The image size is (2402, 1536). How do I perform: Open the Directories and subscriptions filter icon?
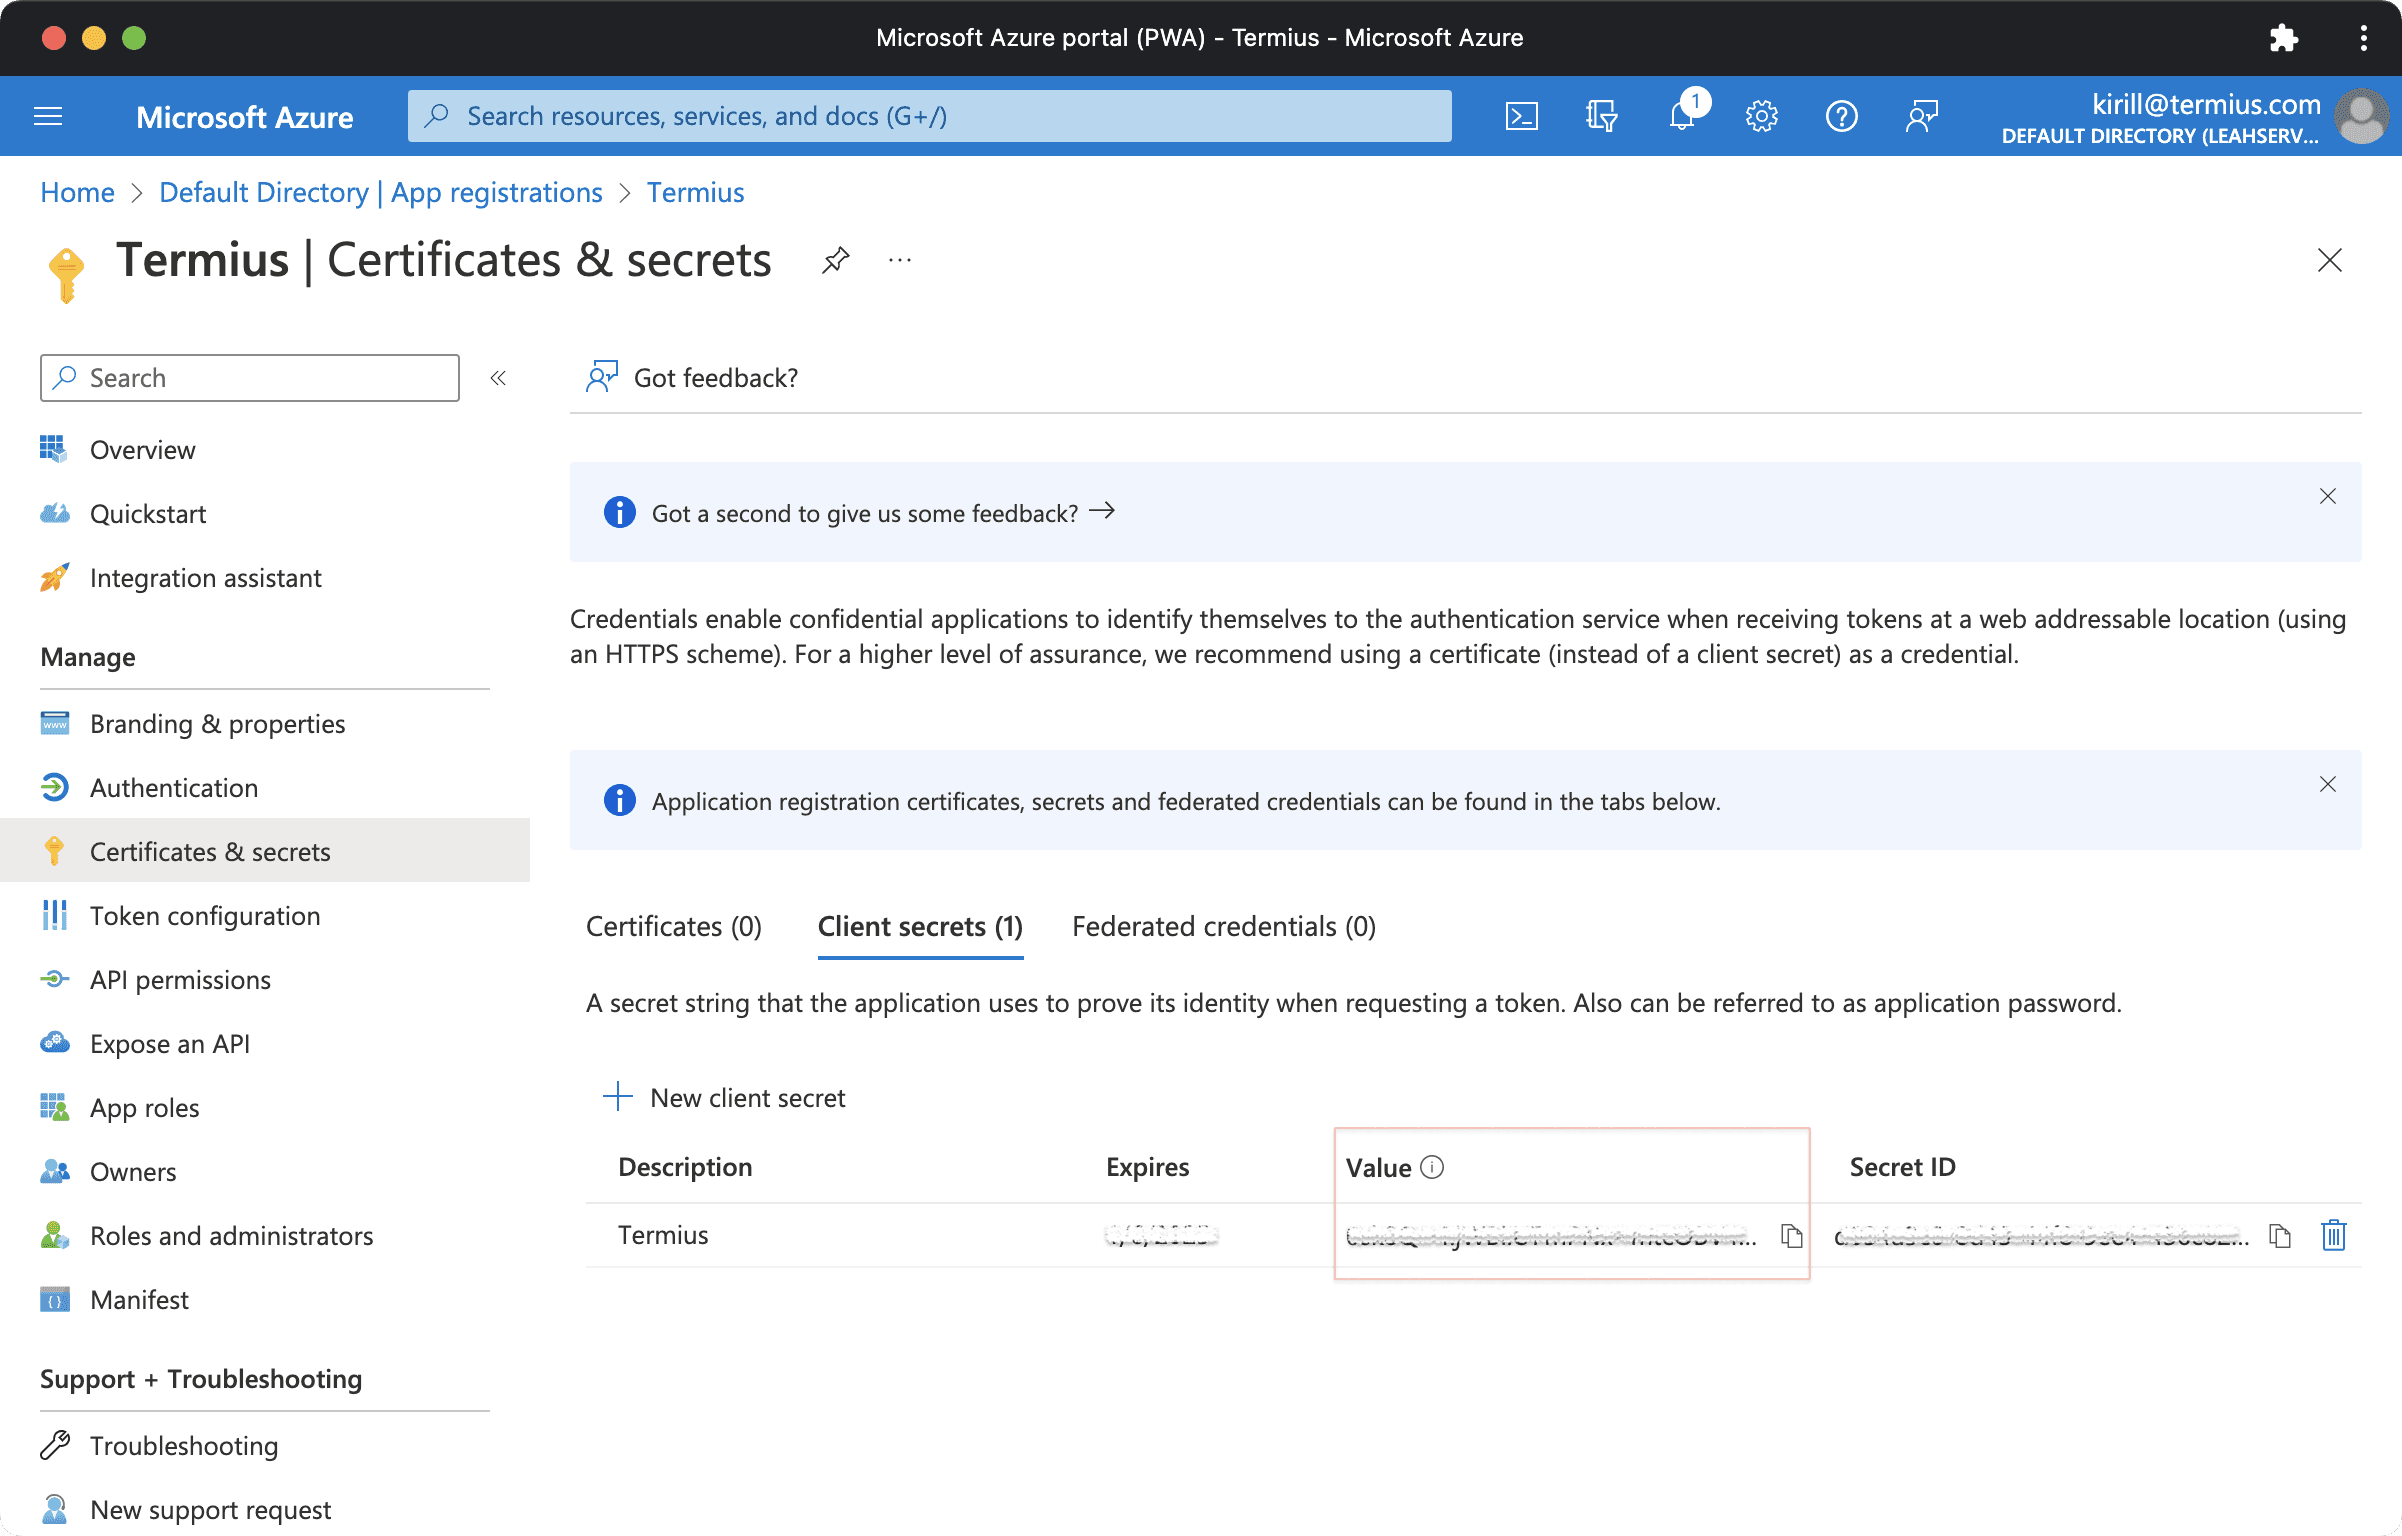pos(1601,117)
